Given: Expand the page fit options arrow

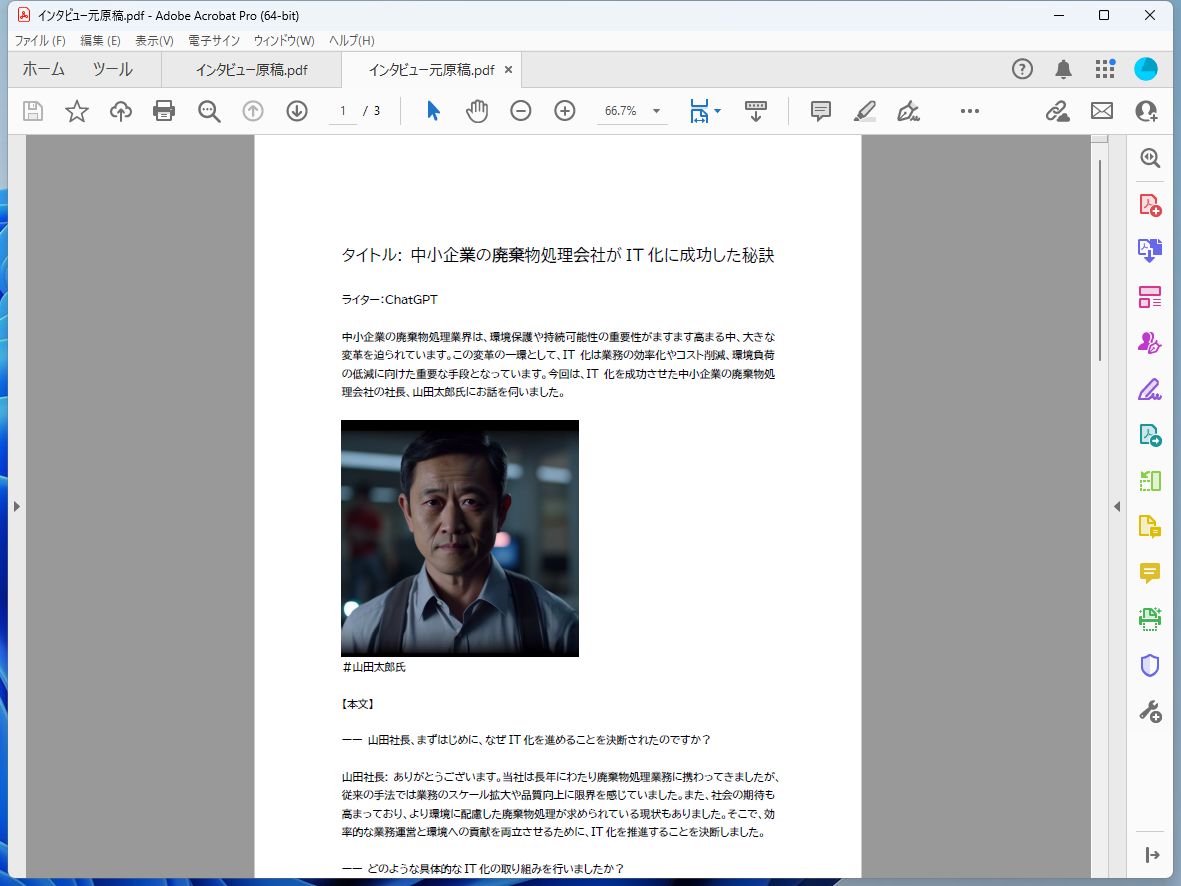Looking at the screenshot, I should click(x=717, y=111).
